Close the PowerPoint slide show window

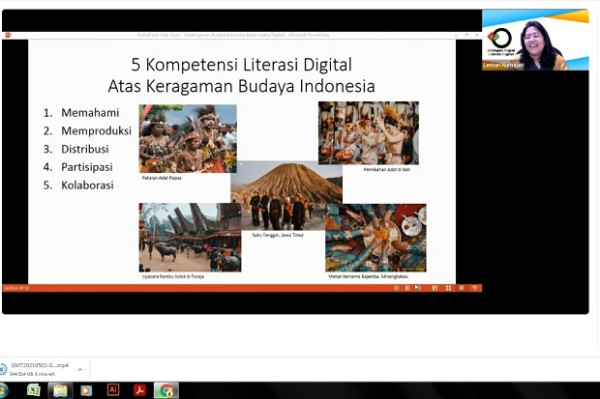tap(476, 35)
